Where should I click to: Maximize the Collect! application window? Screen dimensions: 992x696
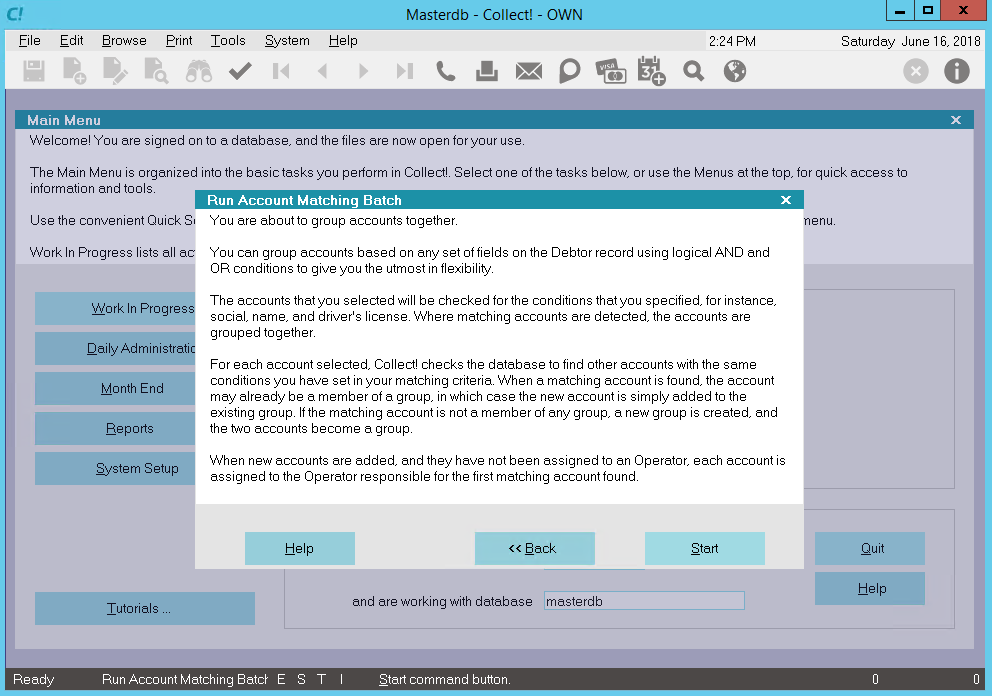click(x=927, y=11)
